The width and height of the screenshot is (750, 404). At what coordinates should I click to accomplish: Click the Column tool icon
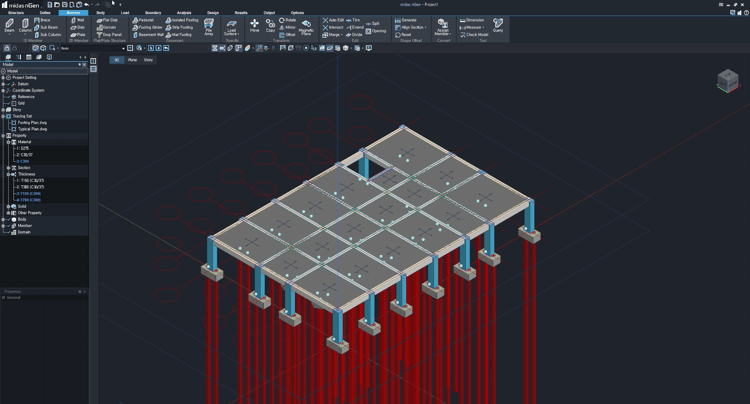coord(26,25)
